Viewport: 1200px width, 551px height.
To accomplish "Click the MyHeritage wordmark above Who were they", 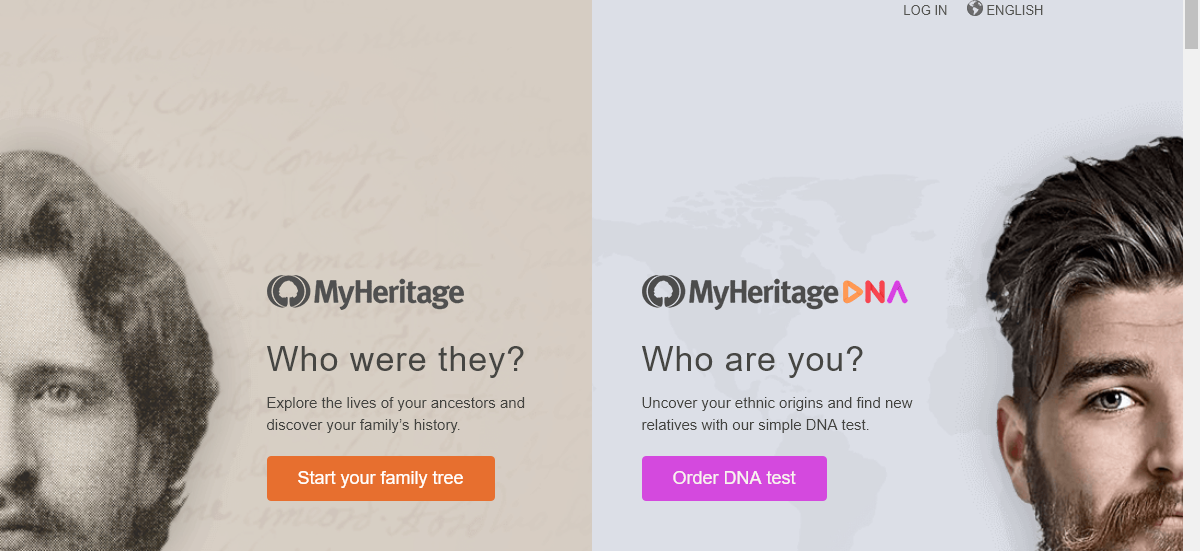I will coord(389,293).
